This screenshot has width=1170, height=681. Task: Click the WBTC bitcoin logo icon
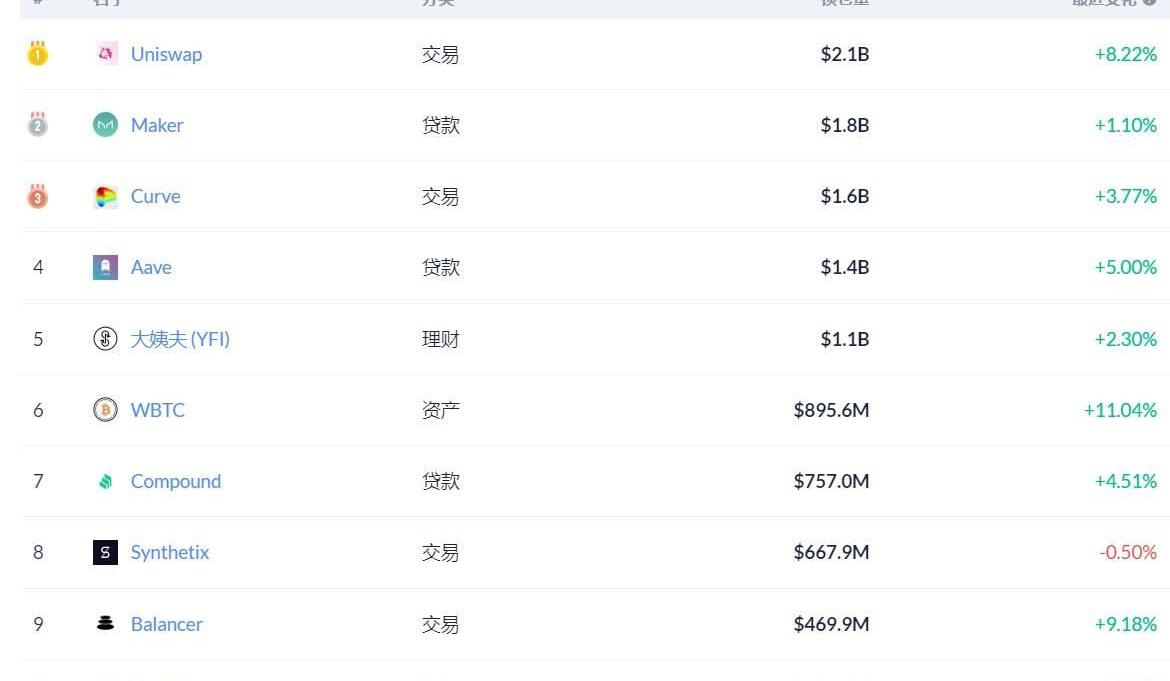(105, 410)
